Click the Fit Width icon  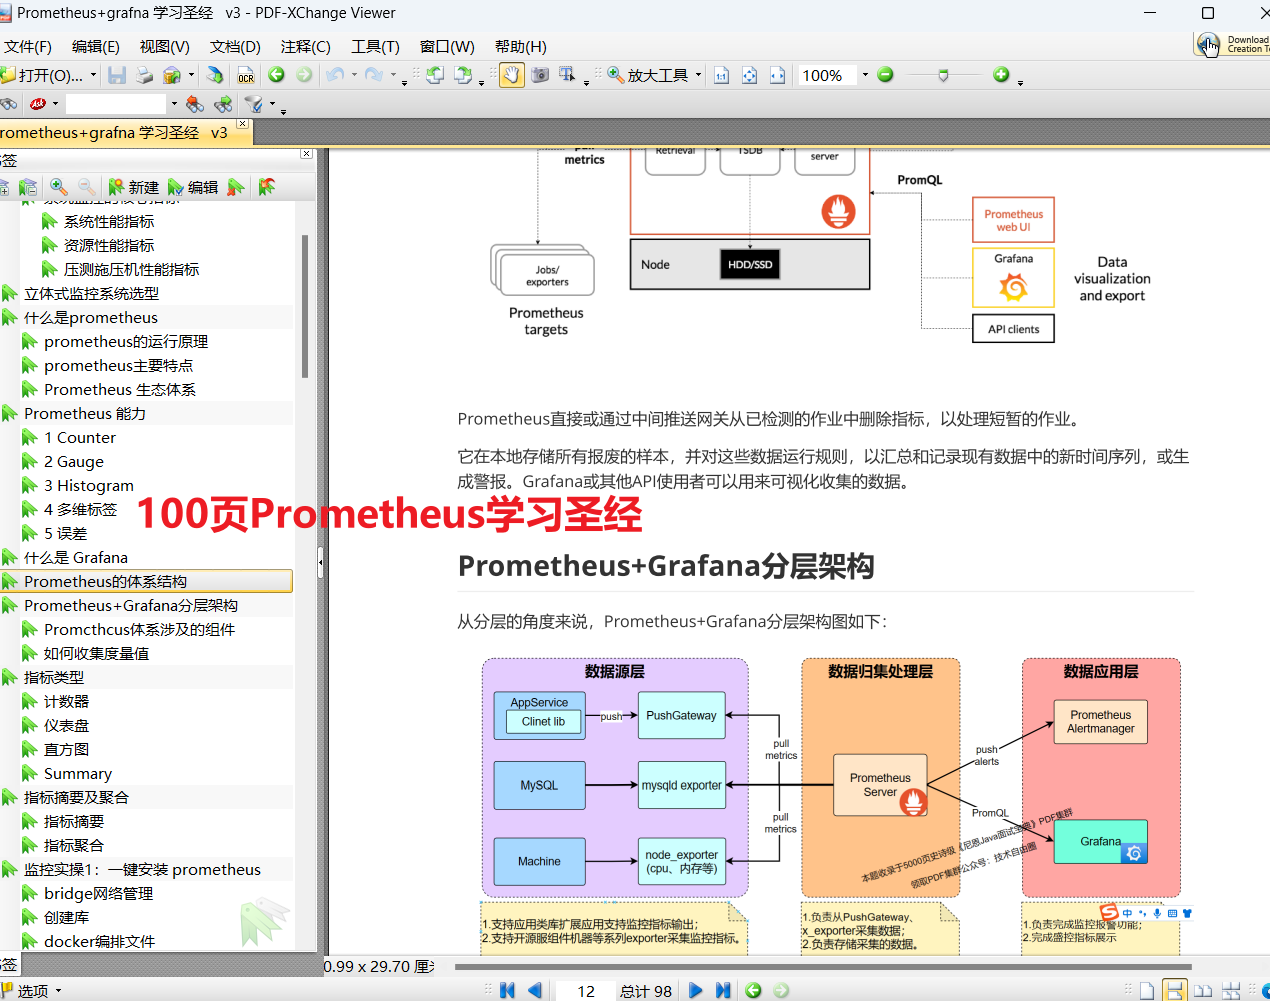tap(777, 75)
